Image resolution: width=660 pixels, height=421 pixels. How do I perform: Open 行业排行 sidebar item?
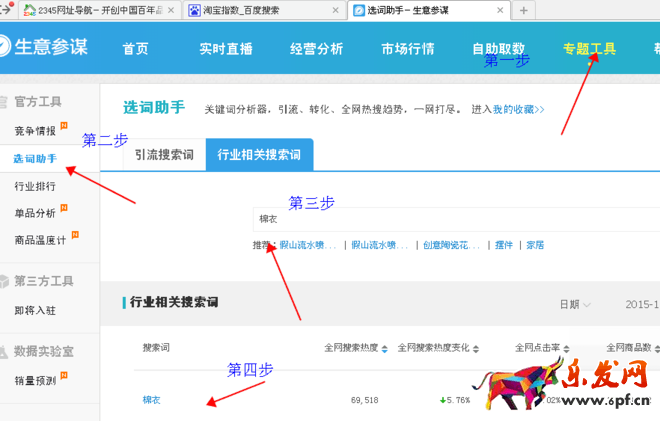click(35, 186)
